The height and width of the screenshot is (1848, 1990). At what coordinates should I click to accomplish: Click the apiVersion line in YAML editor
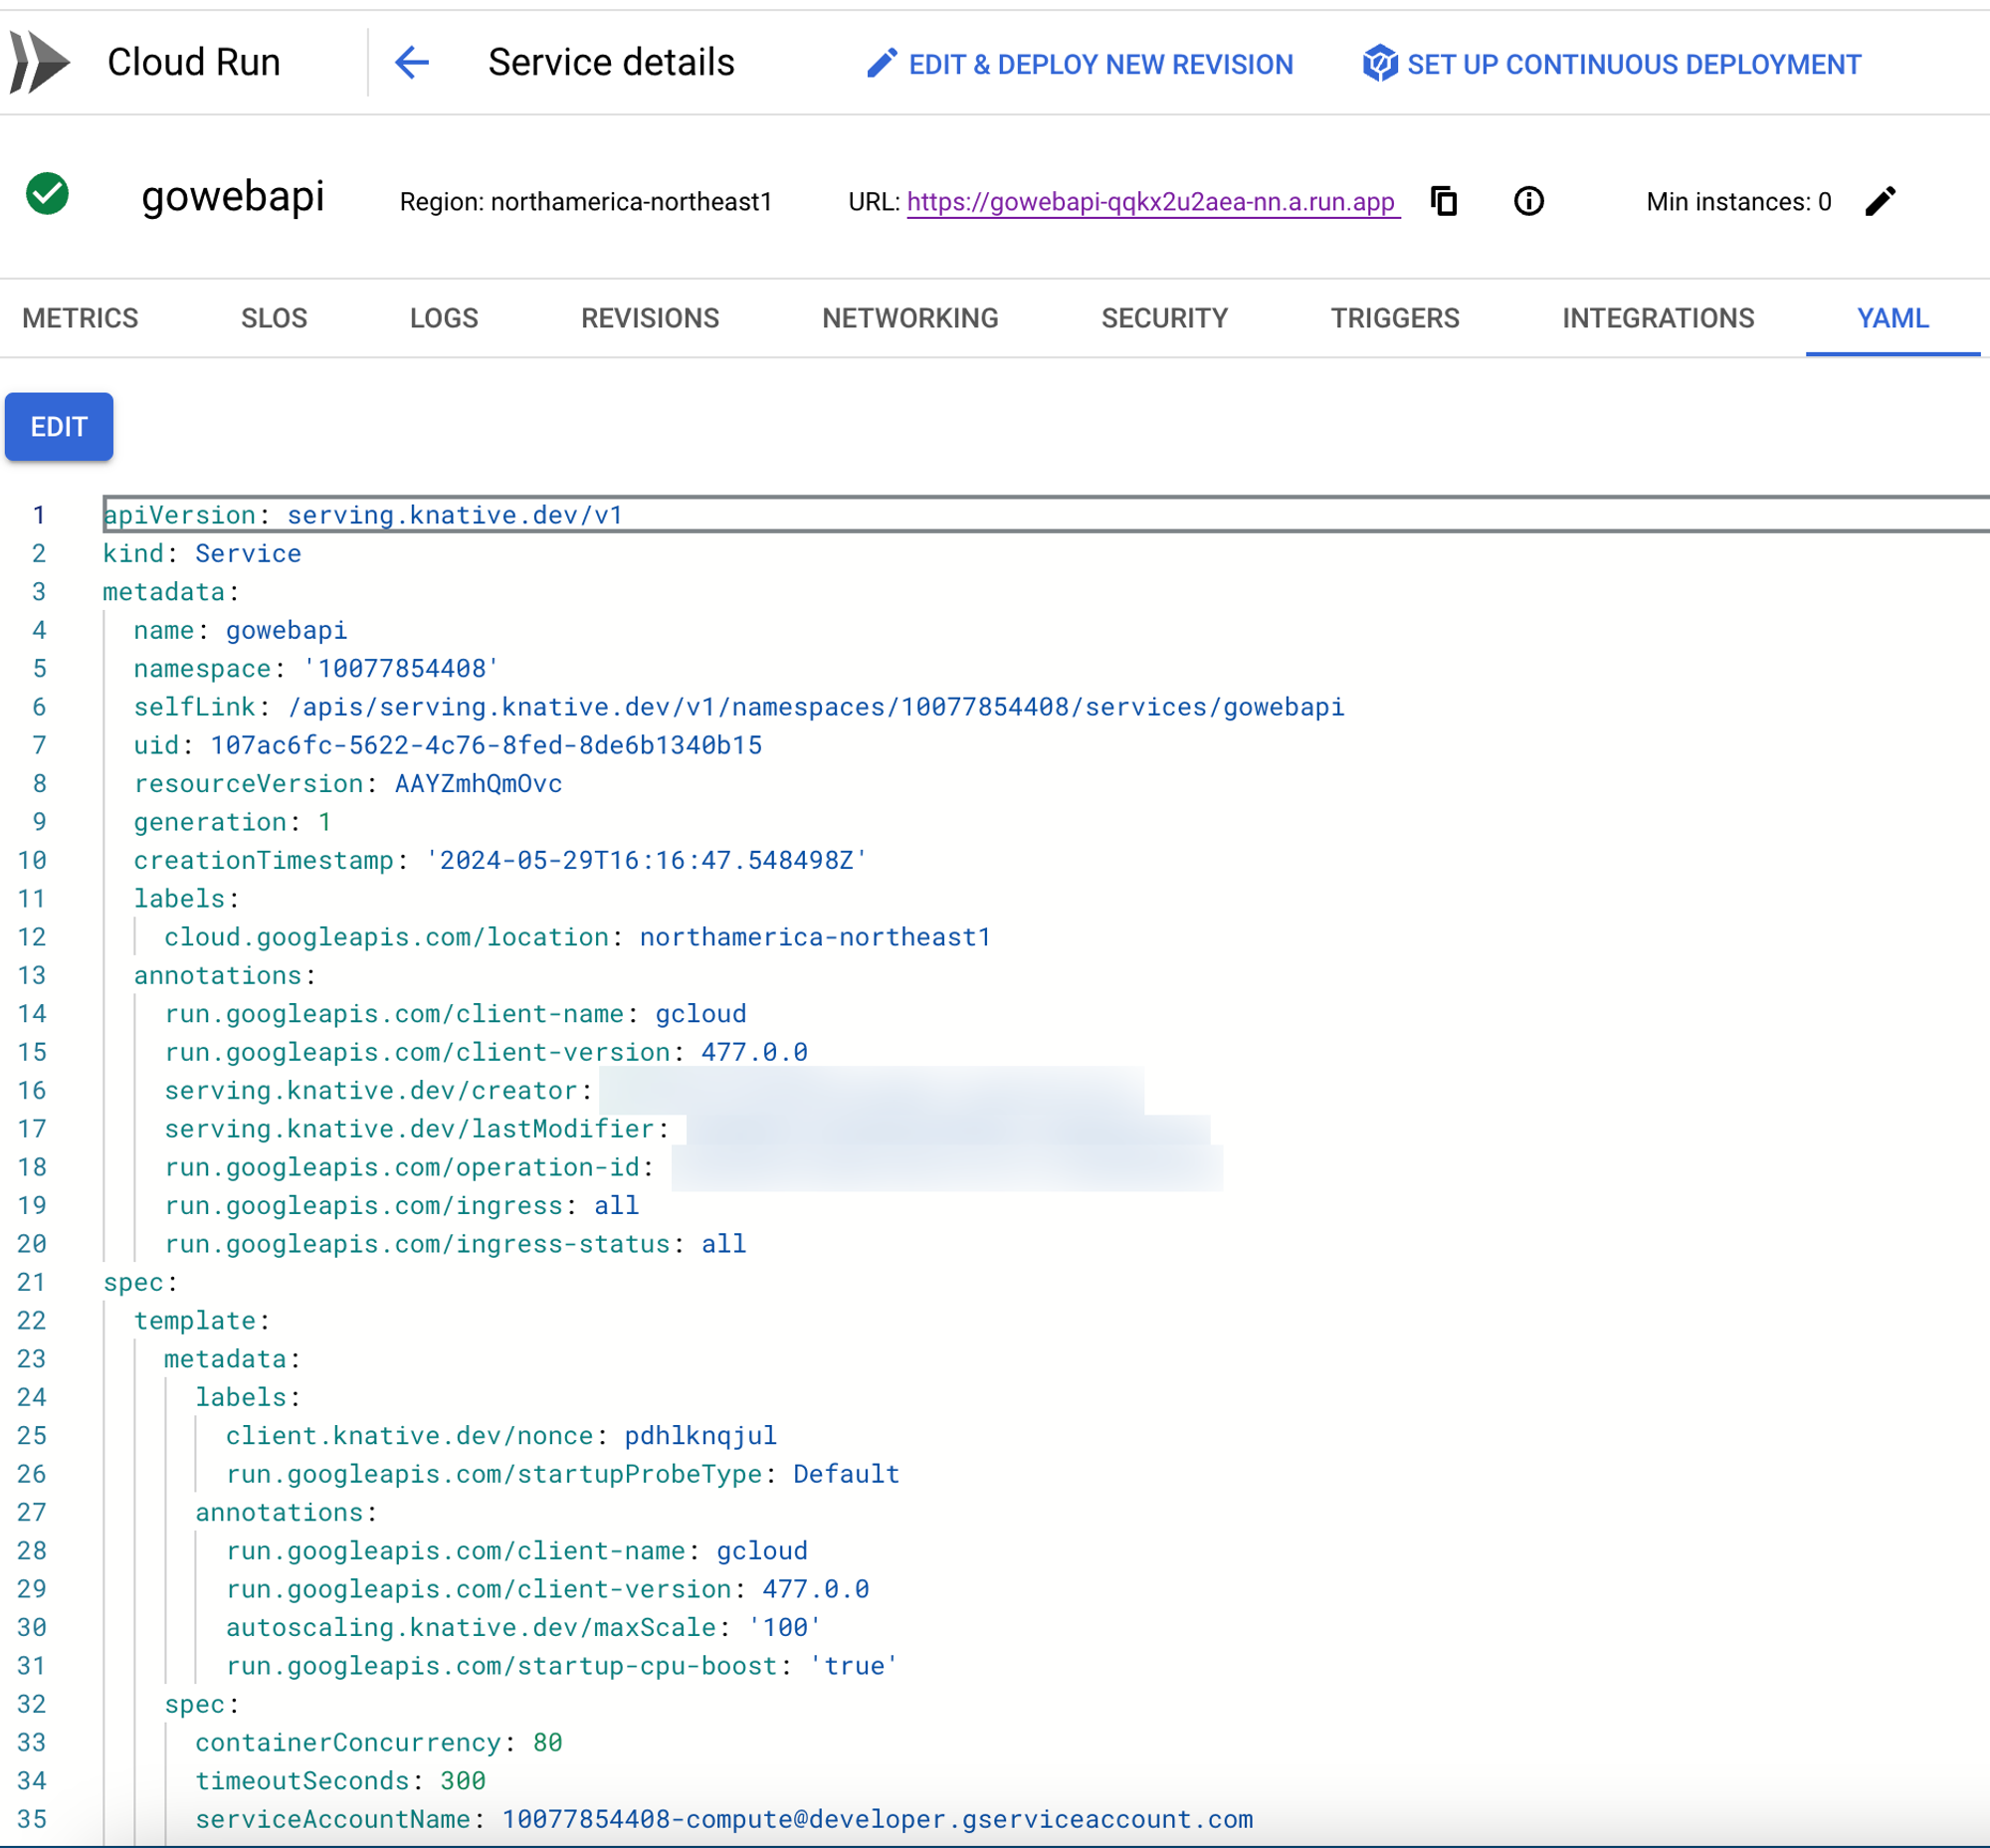click(x=363, y=515)
